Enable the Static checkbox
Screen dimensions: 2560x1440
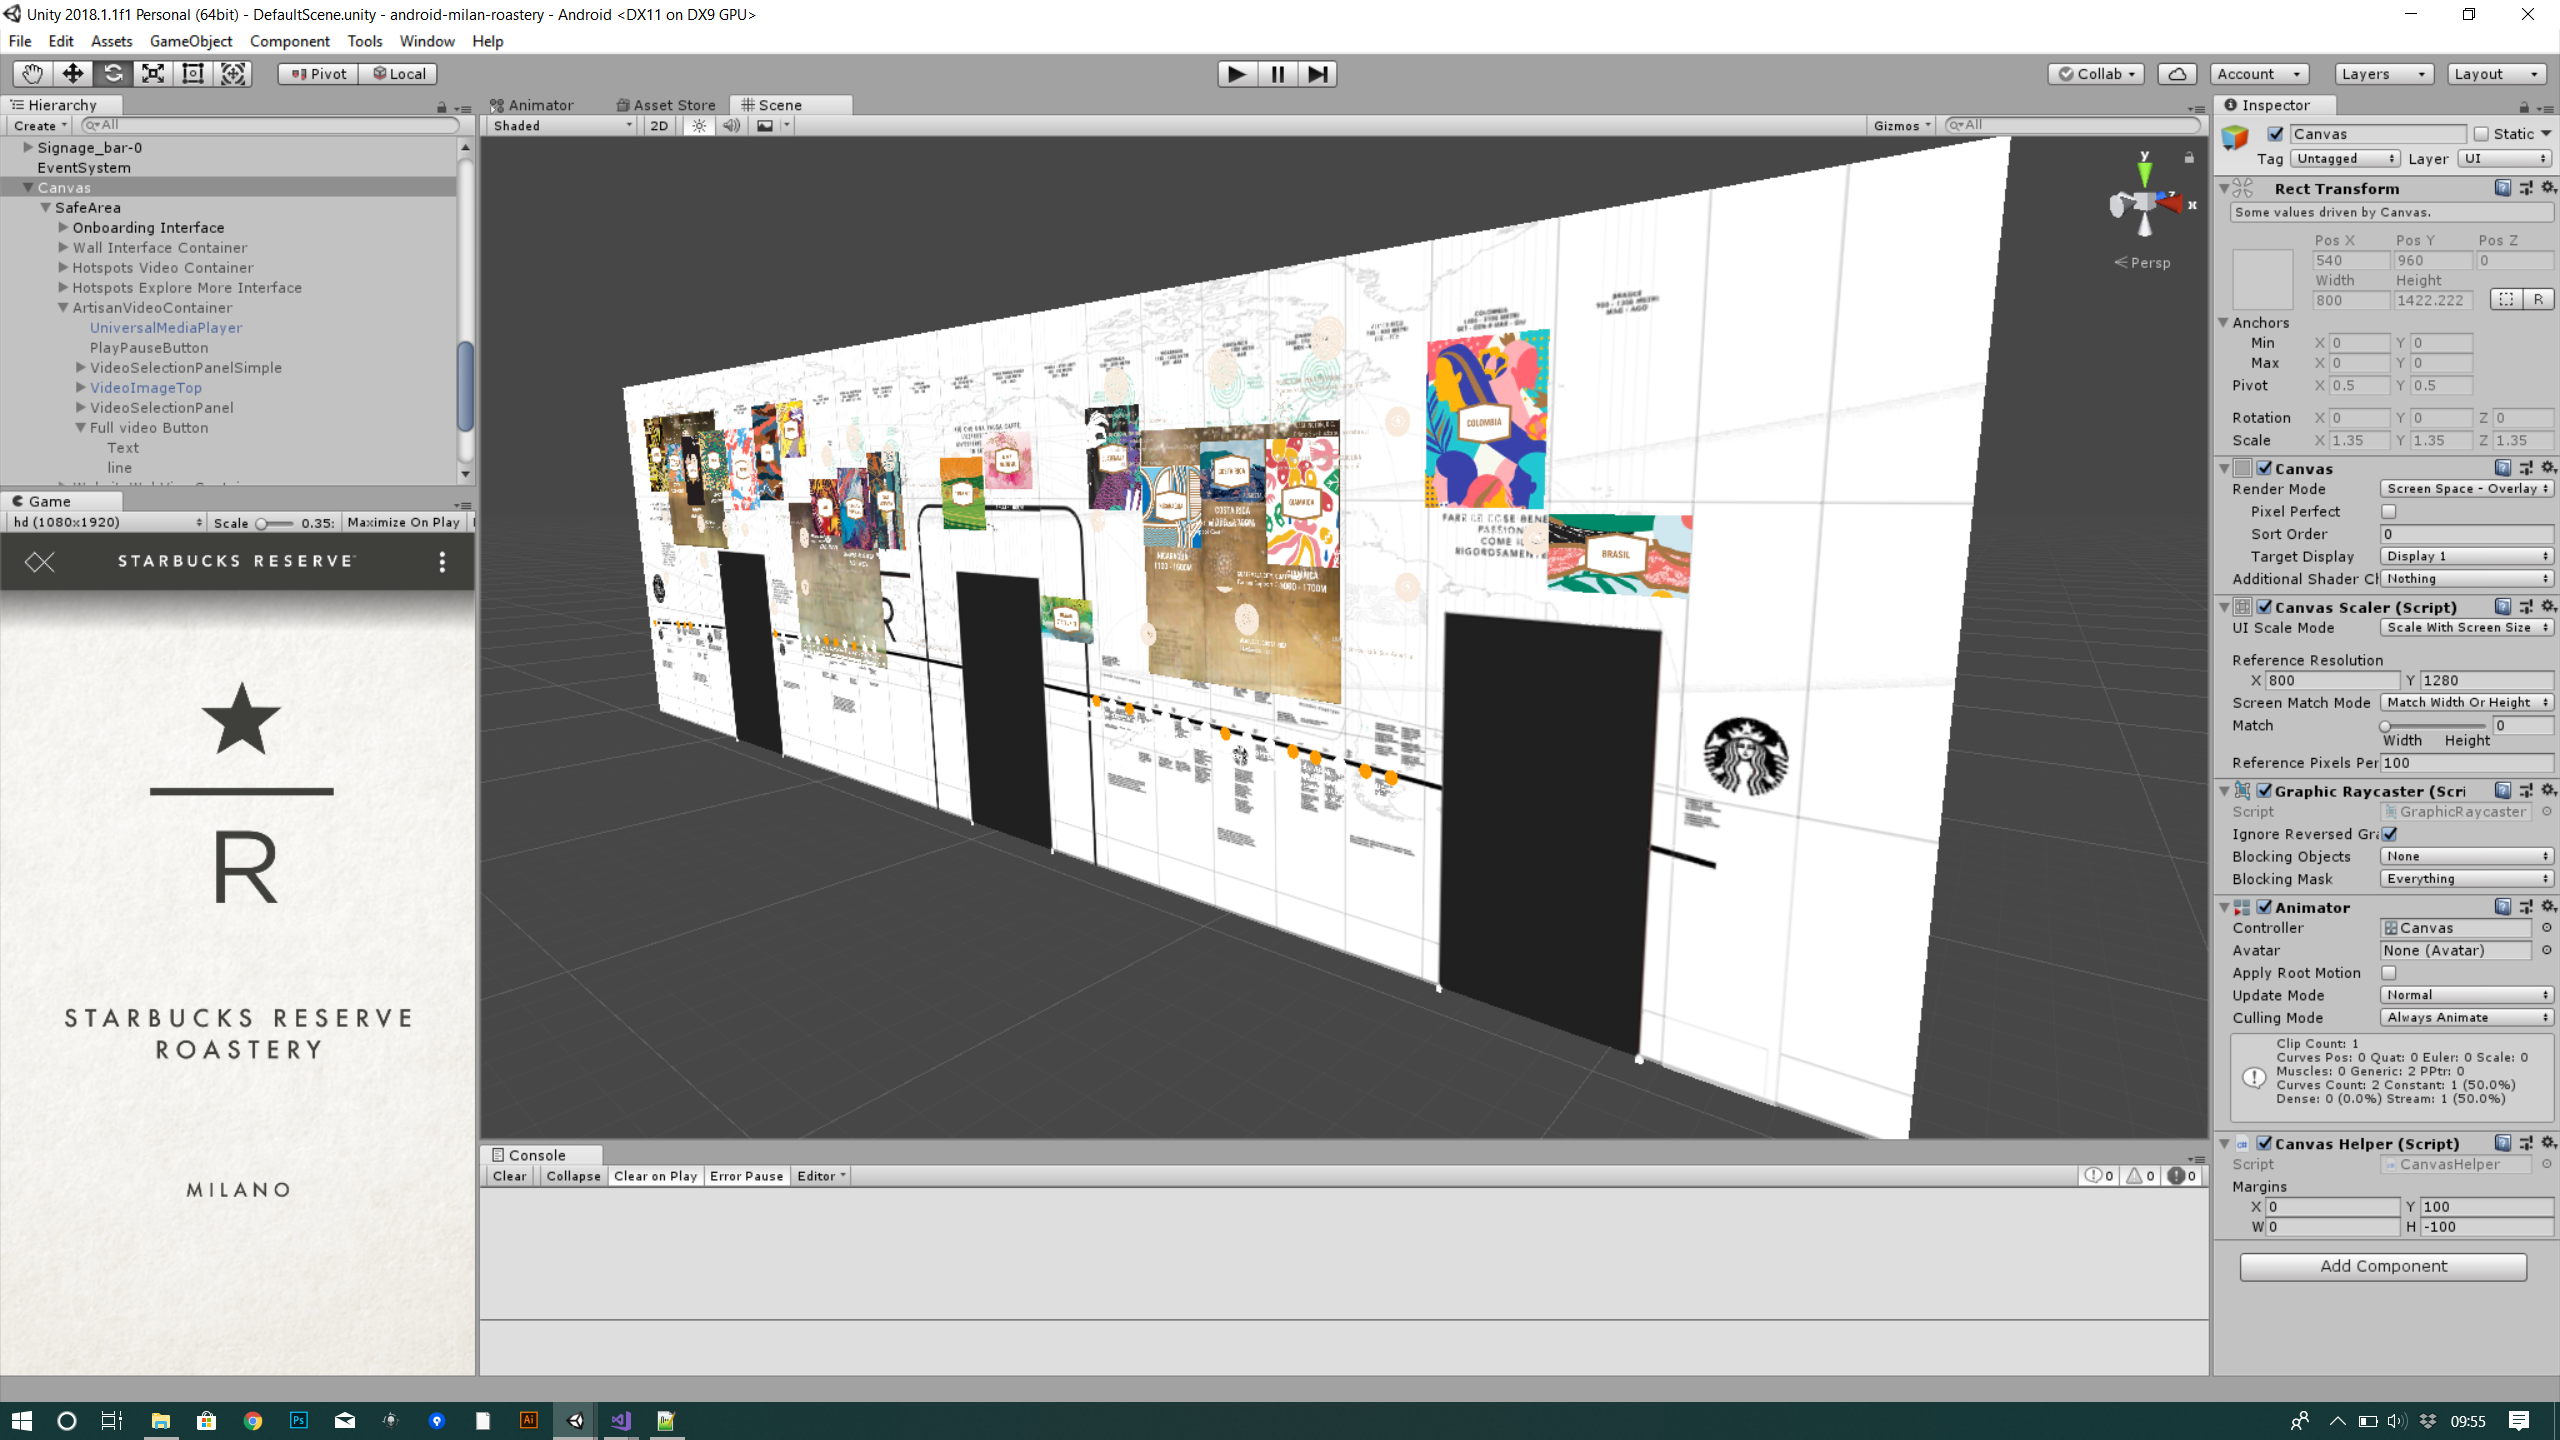pos(2481,134)
